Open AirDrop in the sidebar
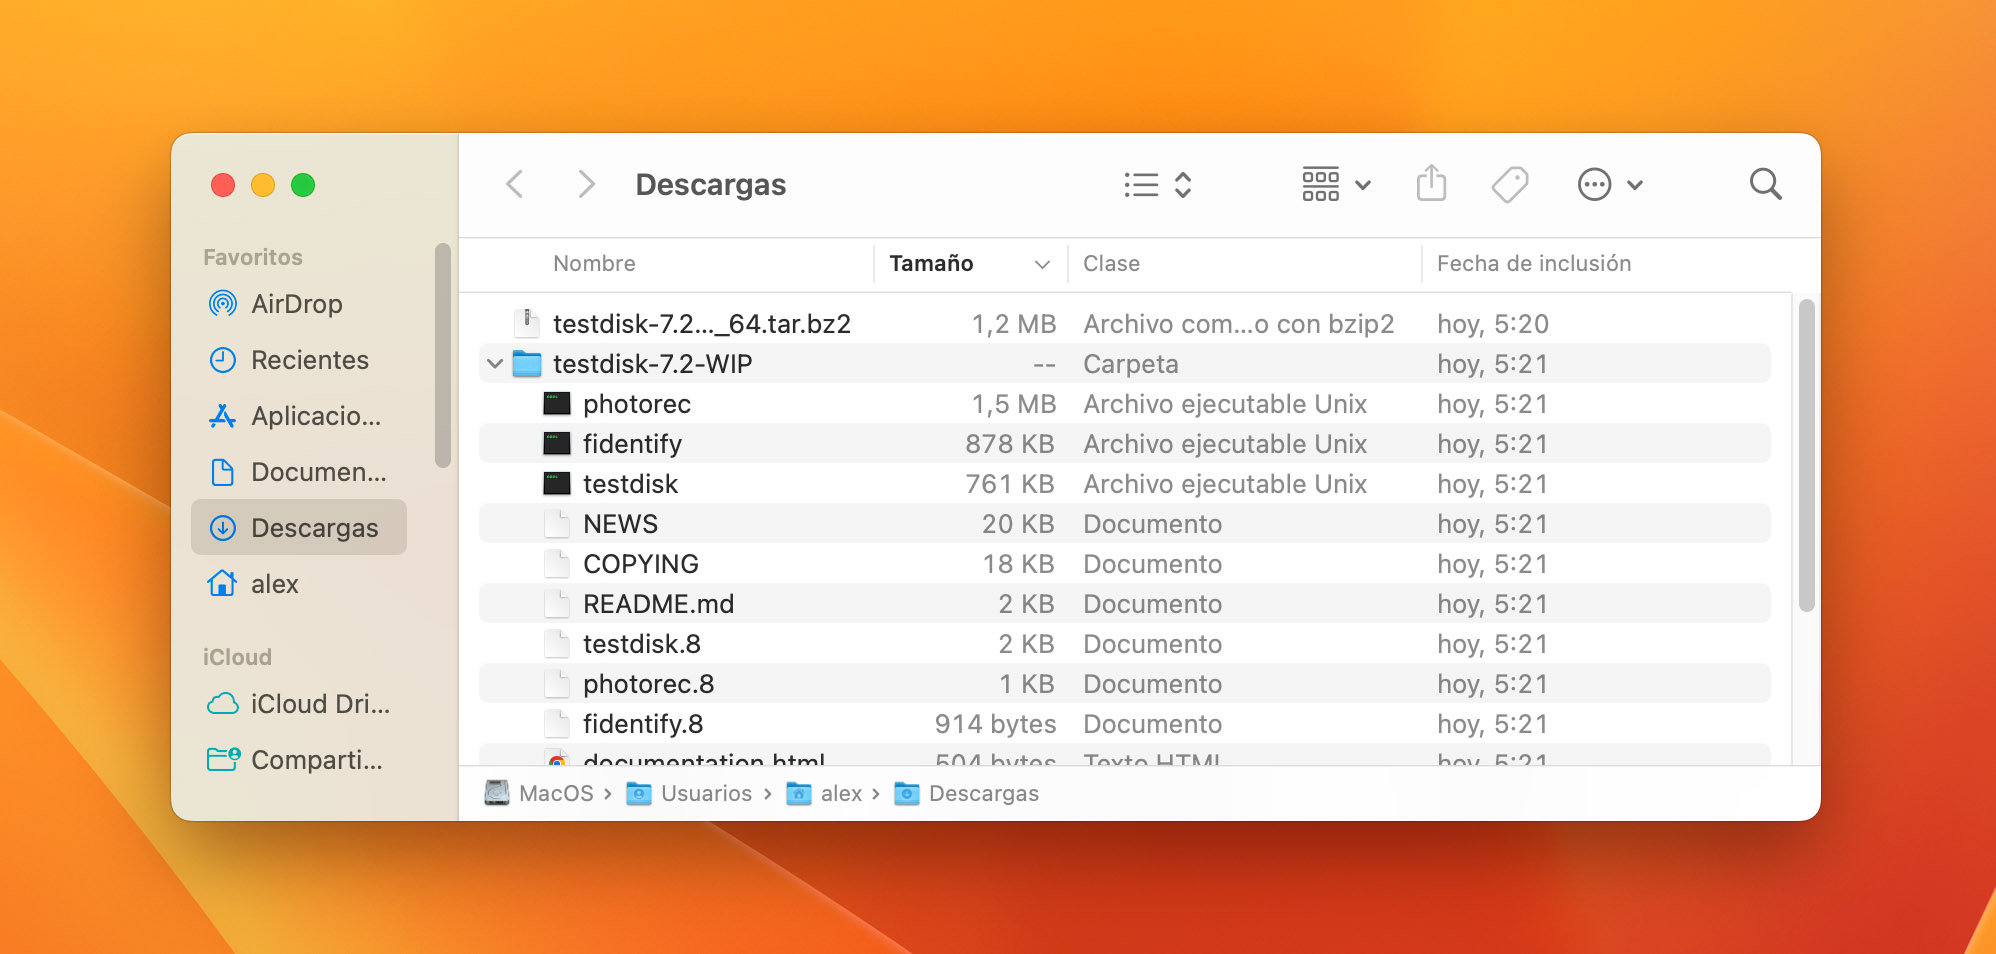 (298, 304)
